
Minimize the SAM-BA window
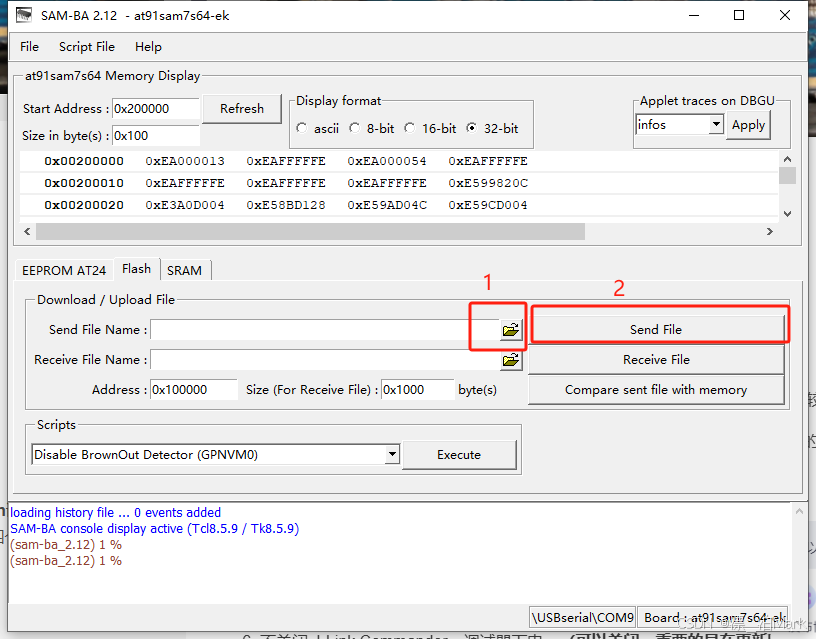point(694,15)
